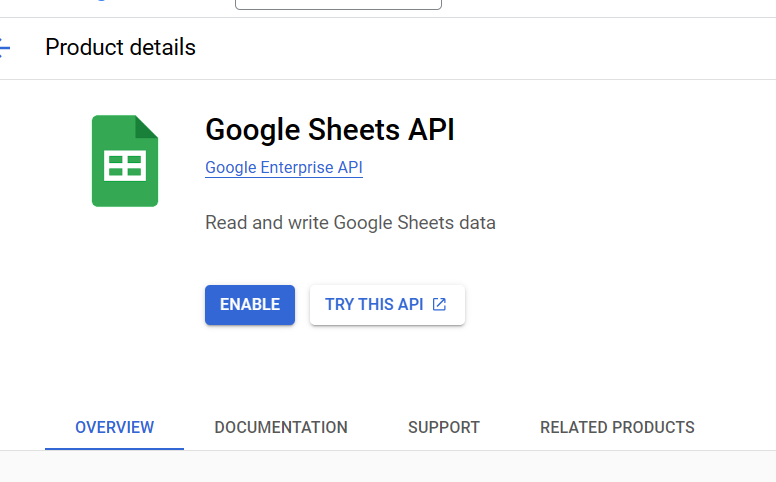This screenshot has height=482, width=776.
Task: Switch to RELATED PRODUCTS tab
Action: tap(617, 427)
